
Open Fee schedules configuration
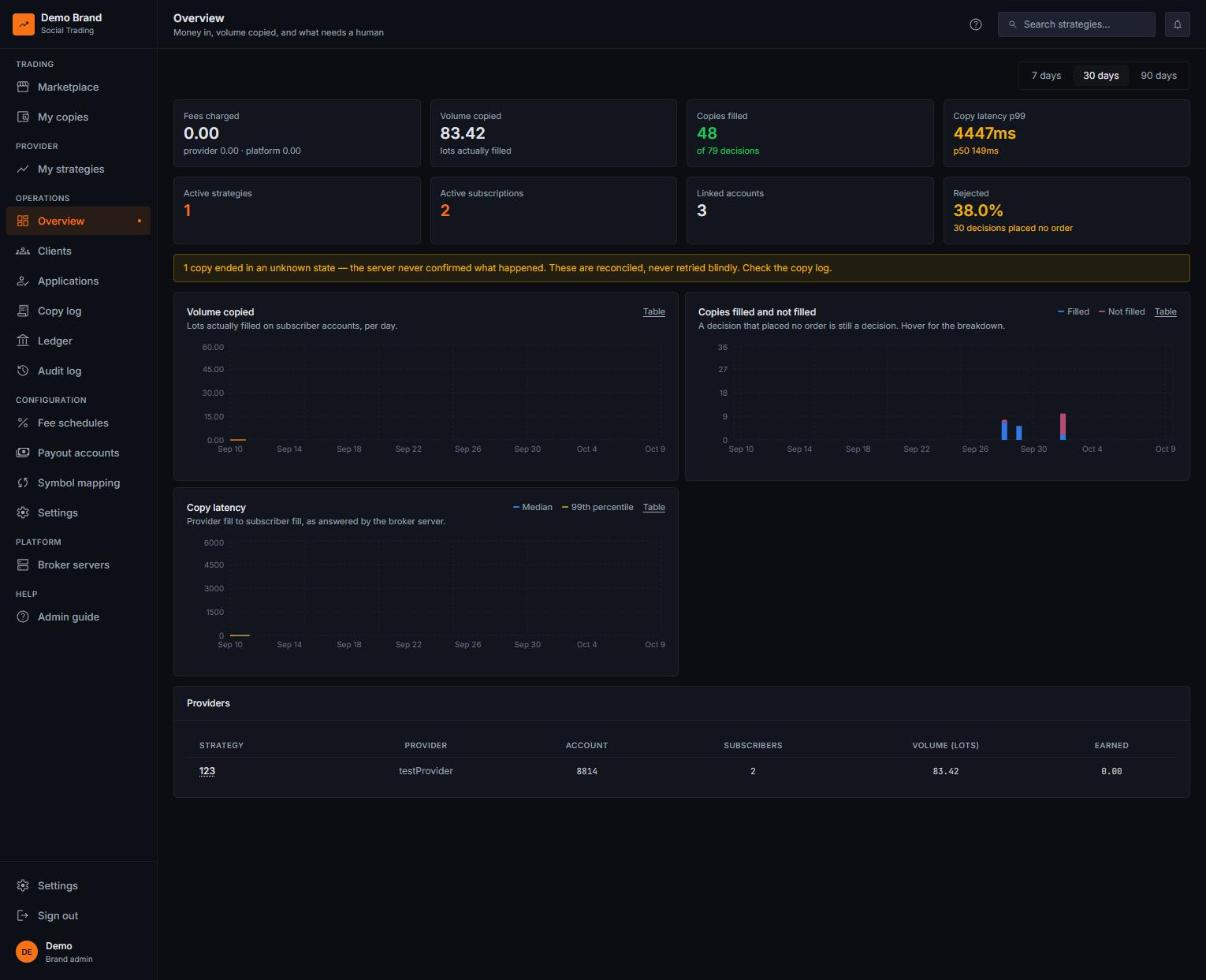click(x=78, y=423)
